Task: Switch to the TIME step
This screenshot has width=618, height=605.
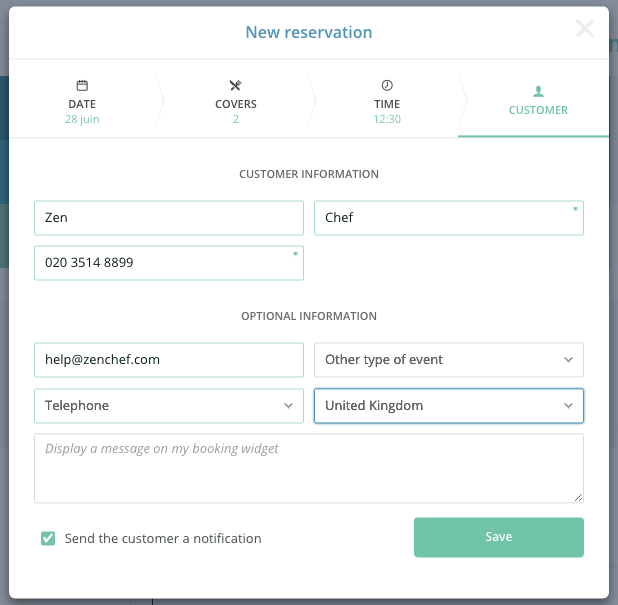Action: click(x=387, y=102)
